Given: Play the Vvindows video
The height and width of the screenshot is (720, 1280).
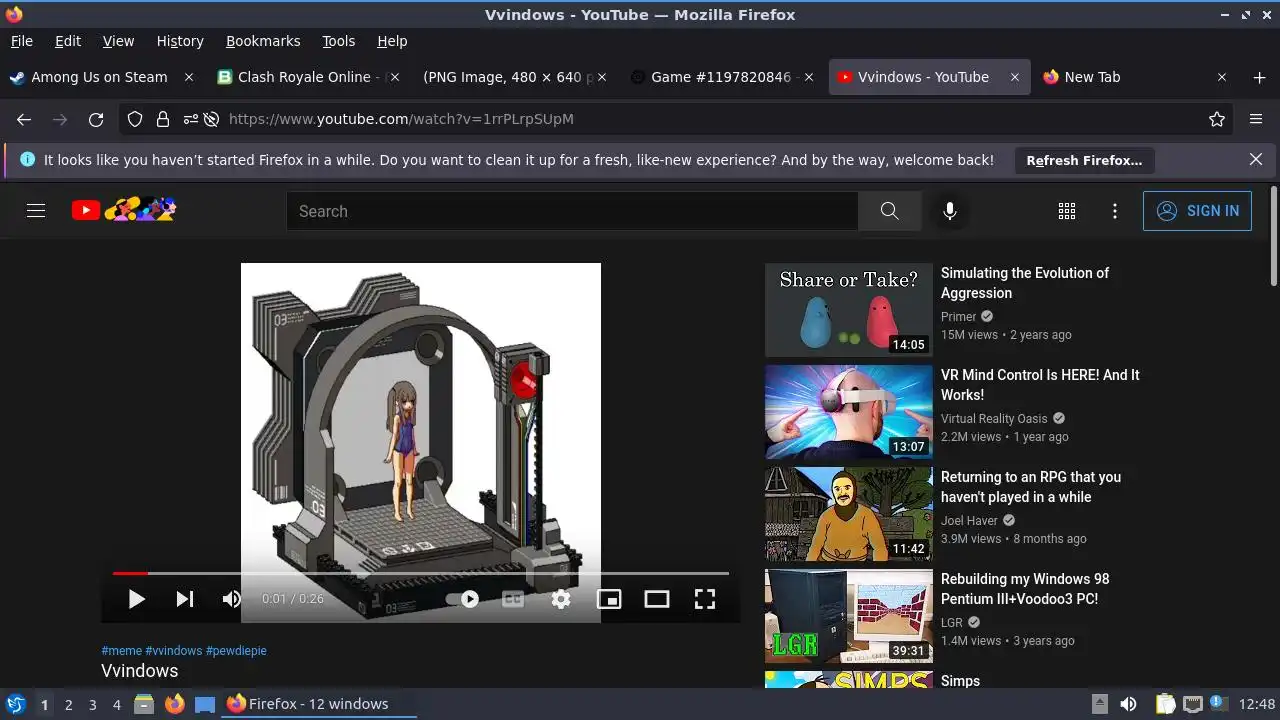Looking at the screenshot, I should click(x=137, y=599).
